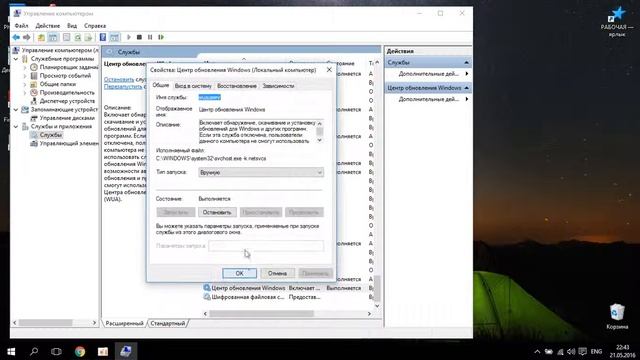640x360 pixels.
Task: Open the Корзина desktop icon
Action: (x=617, y=316)
